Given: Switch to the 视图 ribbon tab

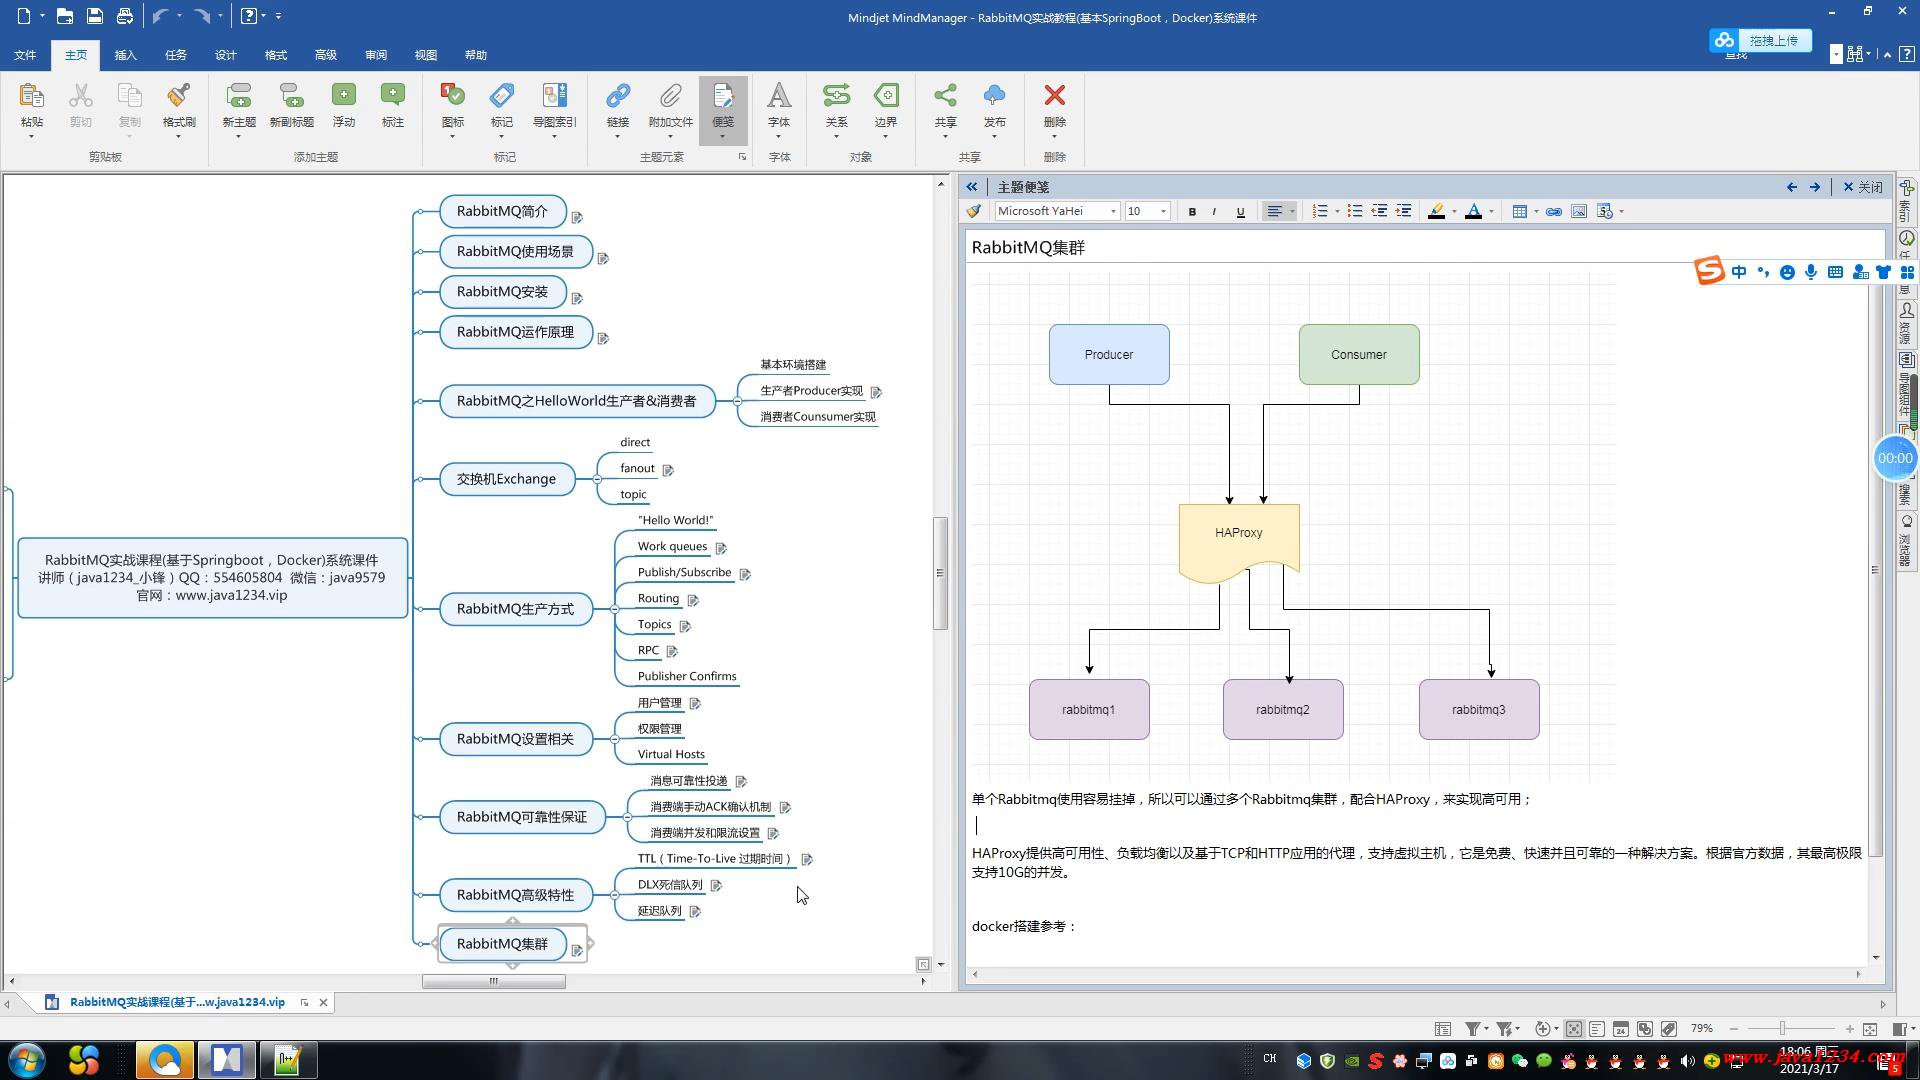Looking at the screenshot, I should (x=425, y=55).
